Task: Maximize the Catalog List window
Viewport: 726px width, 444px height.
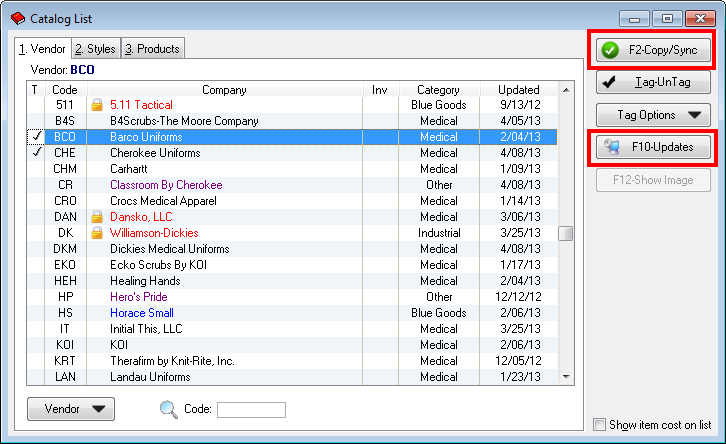Action: (667, 19)
